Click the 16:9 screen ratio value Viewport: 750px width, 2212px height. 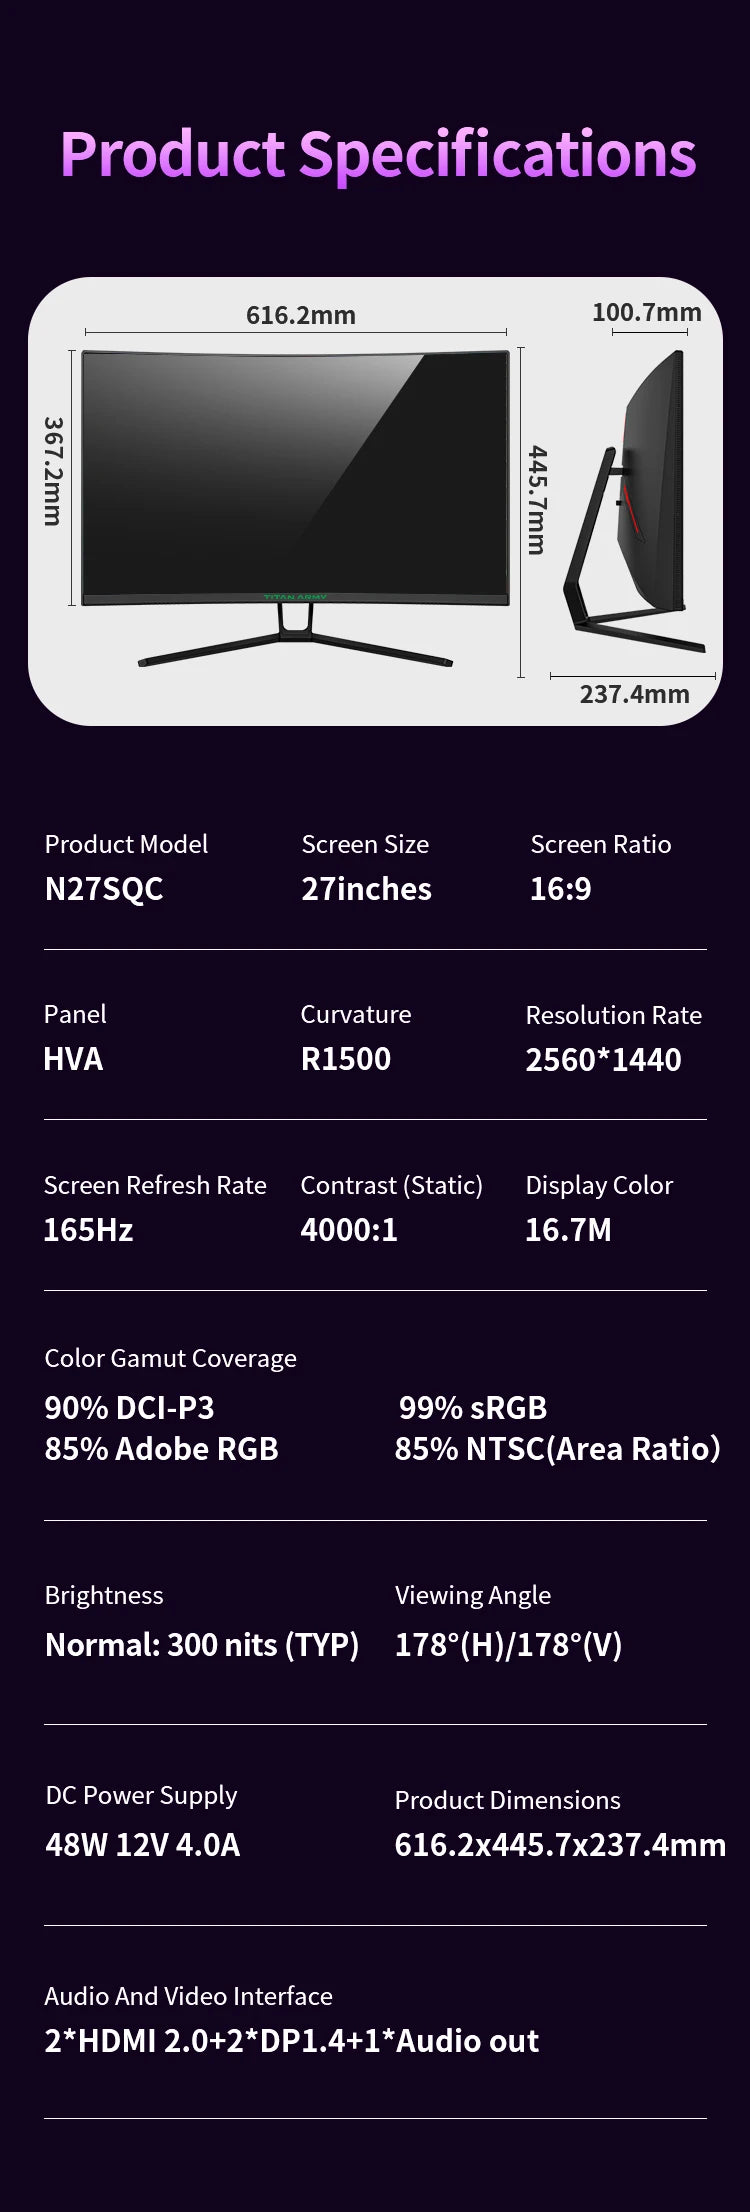(560, 889)
